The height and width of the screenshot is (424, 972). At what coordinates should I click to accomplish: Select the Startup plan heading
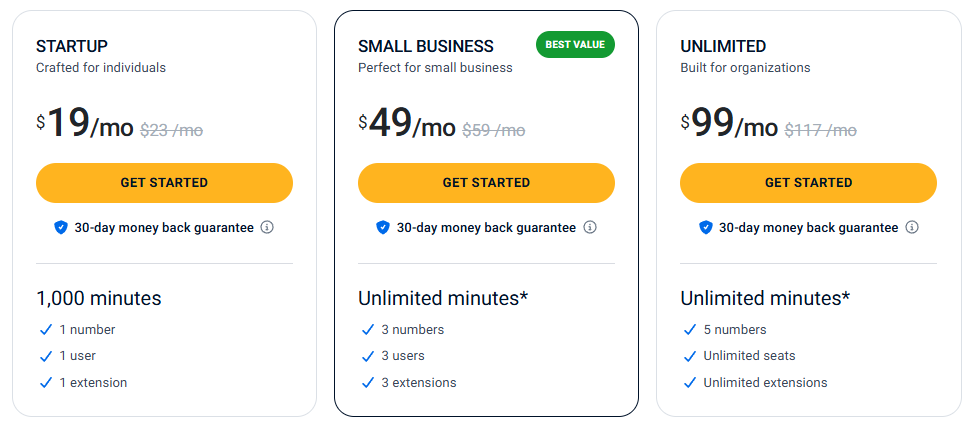(x=72, y=46)
